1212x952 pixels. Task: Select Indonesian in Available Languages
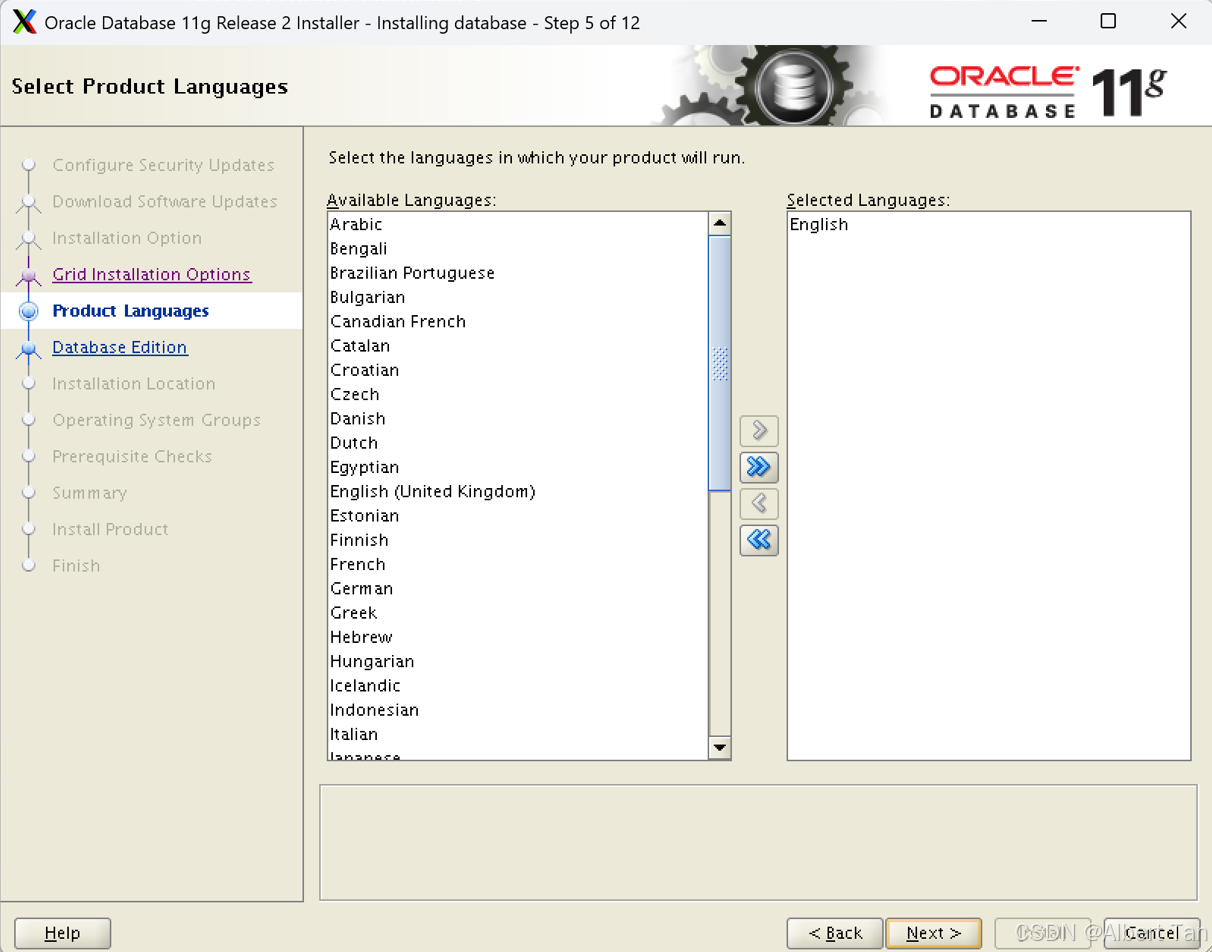click(x=517, y=710)
